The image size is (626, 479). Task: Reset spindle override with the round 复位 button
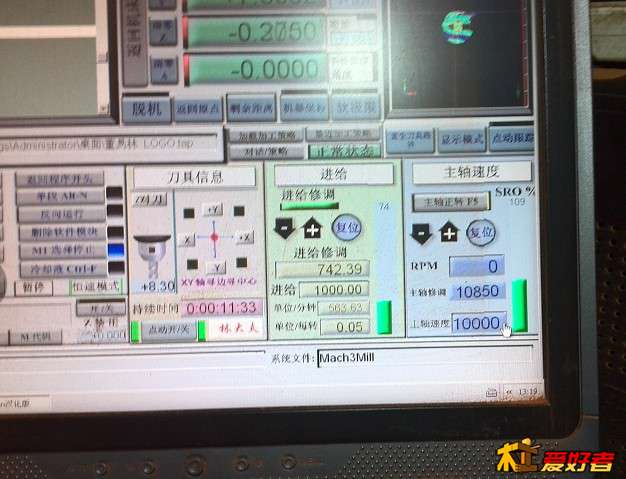tap(481, 231)
